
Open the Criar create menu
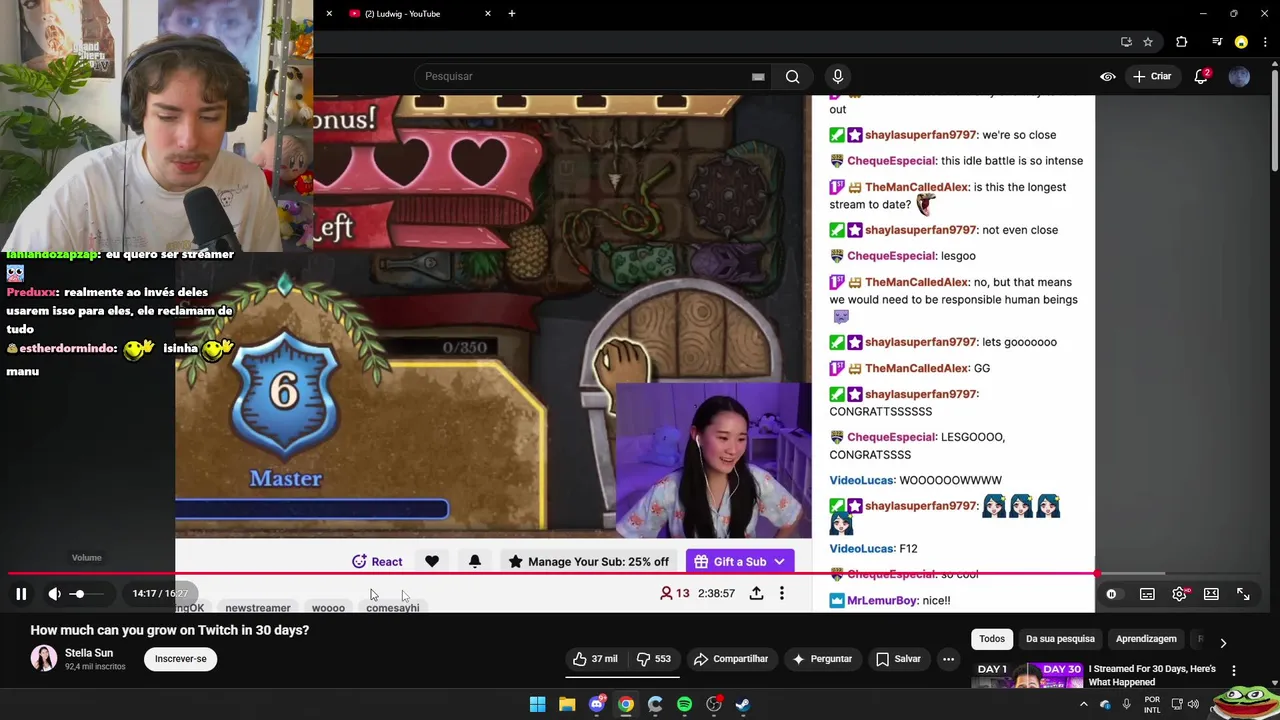(x=1151, y=76)
